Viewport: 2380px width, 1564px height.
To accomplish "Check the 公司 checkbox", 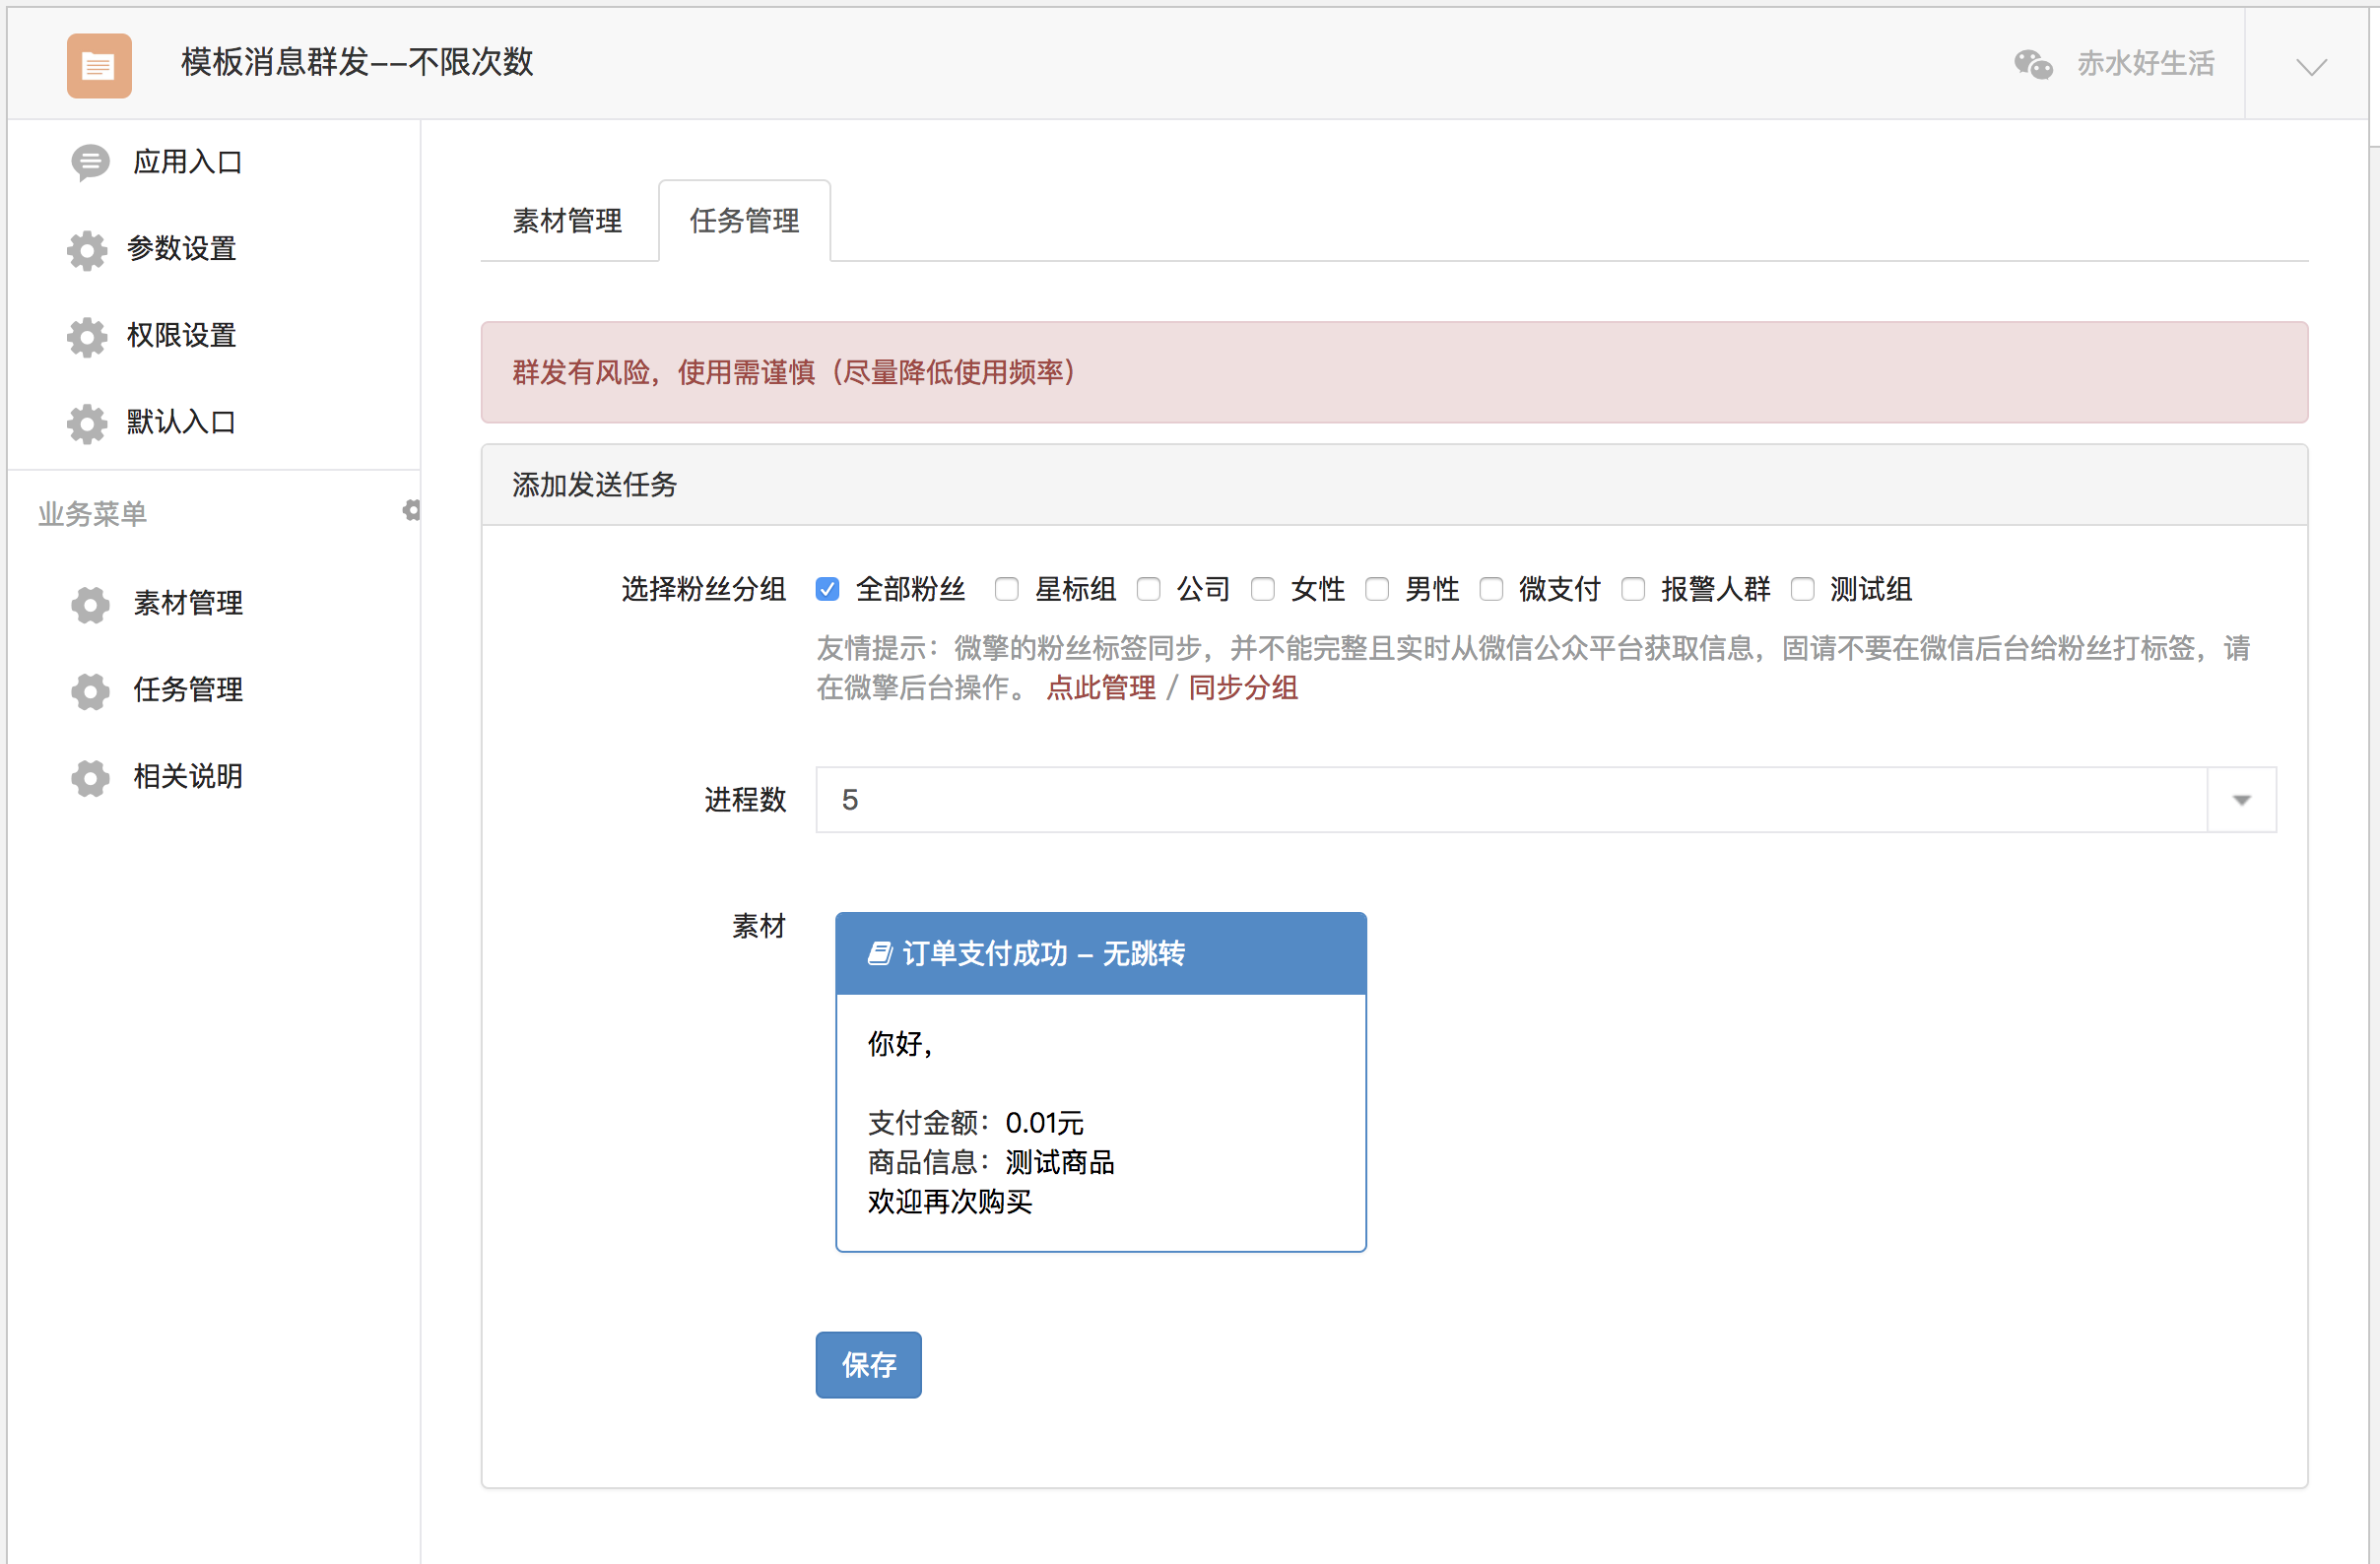I will click(x=1148, y=589).
